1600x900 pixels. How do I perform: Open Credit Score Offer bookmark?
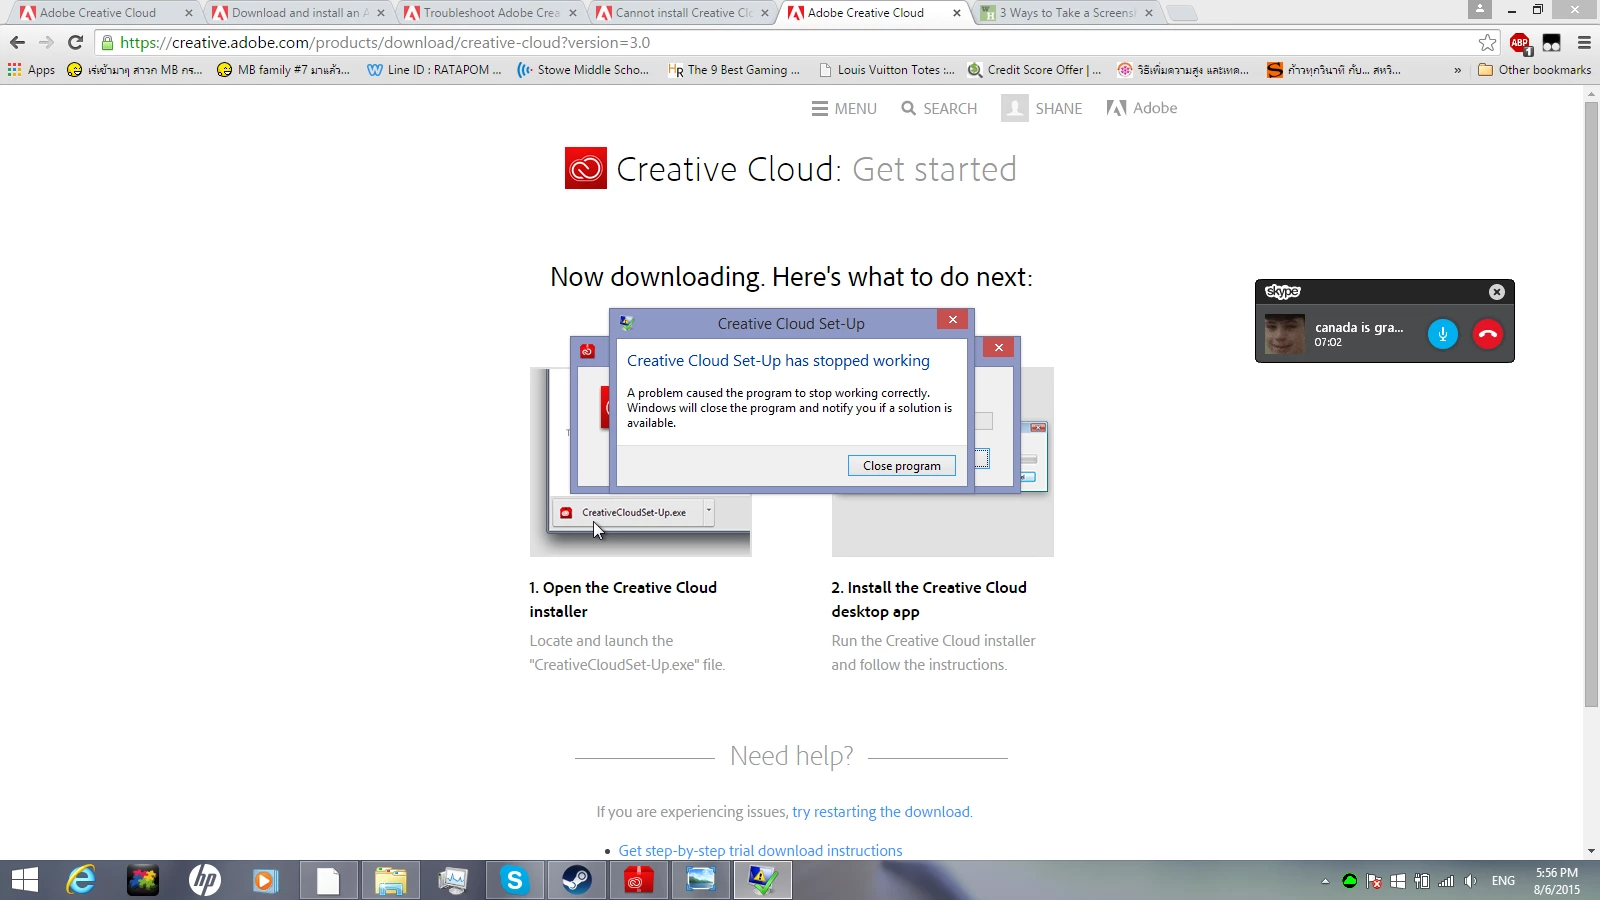[x=1034, y=70]
